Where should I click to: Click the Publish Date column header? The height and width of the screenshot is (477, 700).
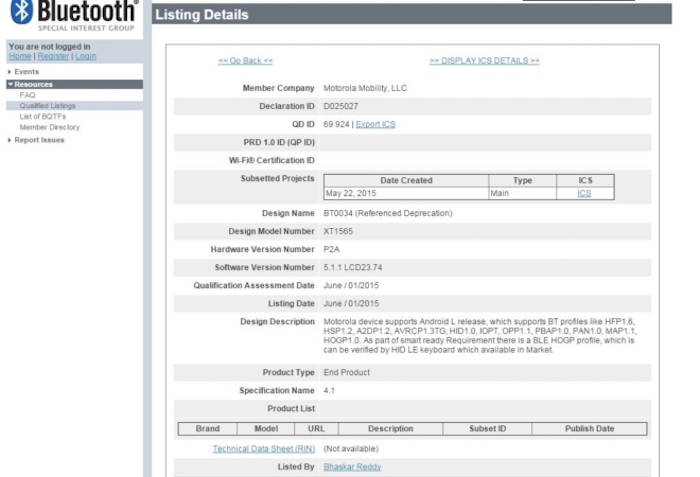591,429
